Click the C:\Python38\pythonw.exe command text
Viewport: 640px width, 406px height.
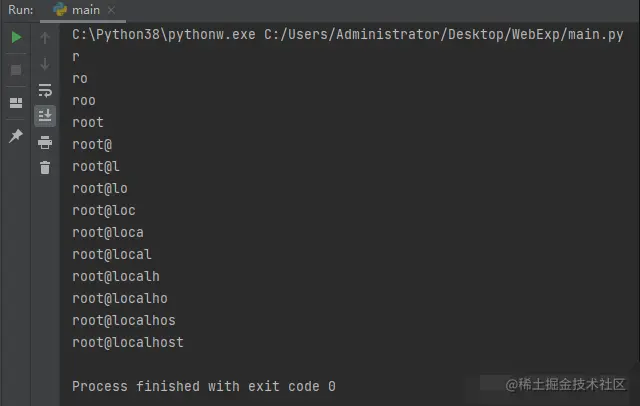(163, 34)
